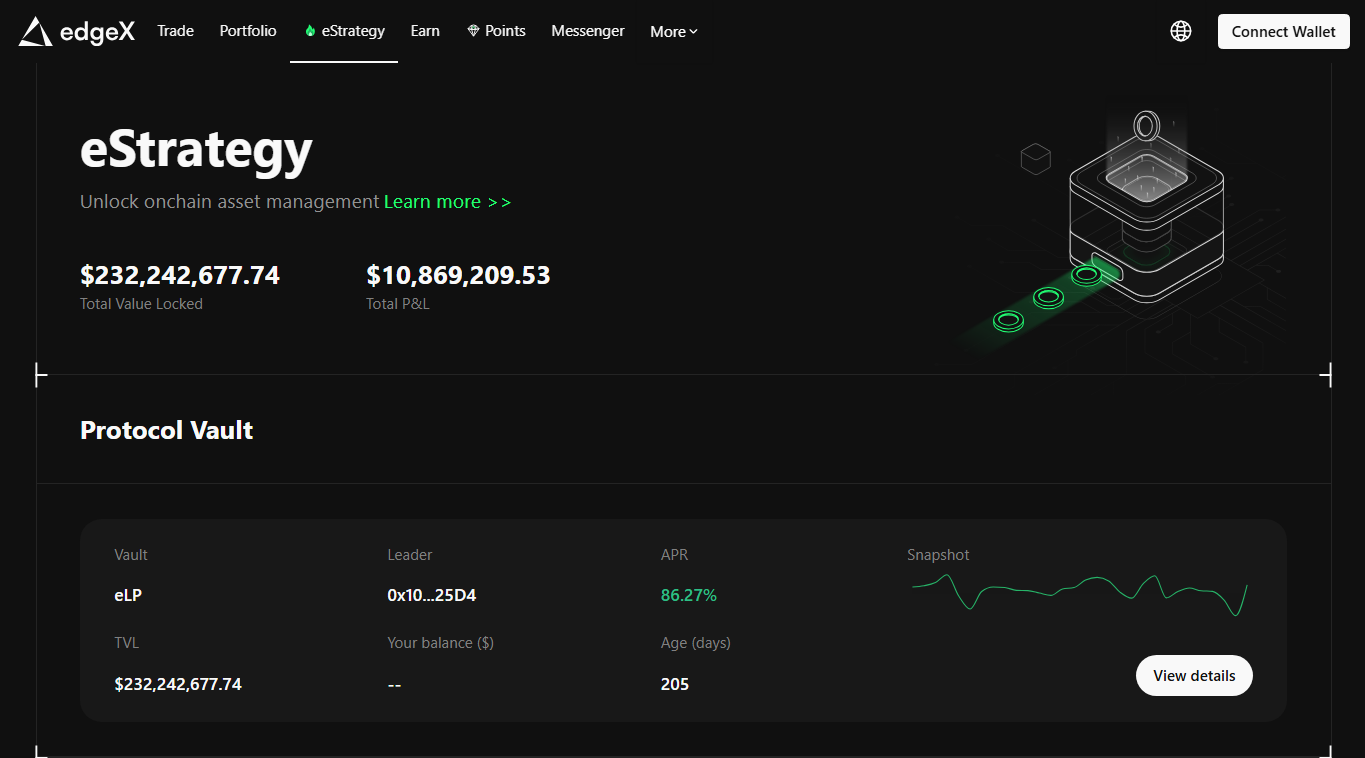Click the View details button
This screenshot has height=758, width=1365.
click(x=1194, y=676)
